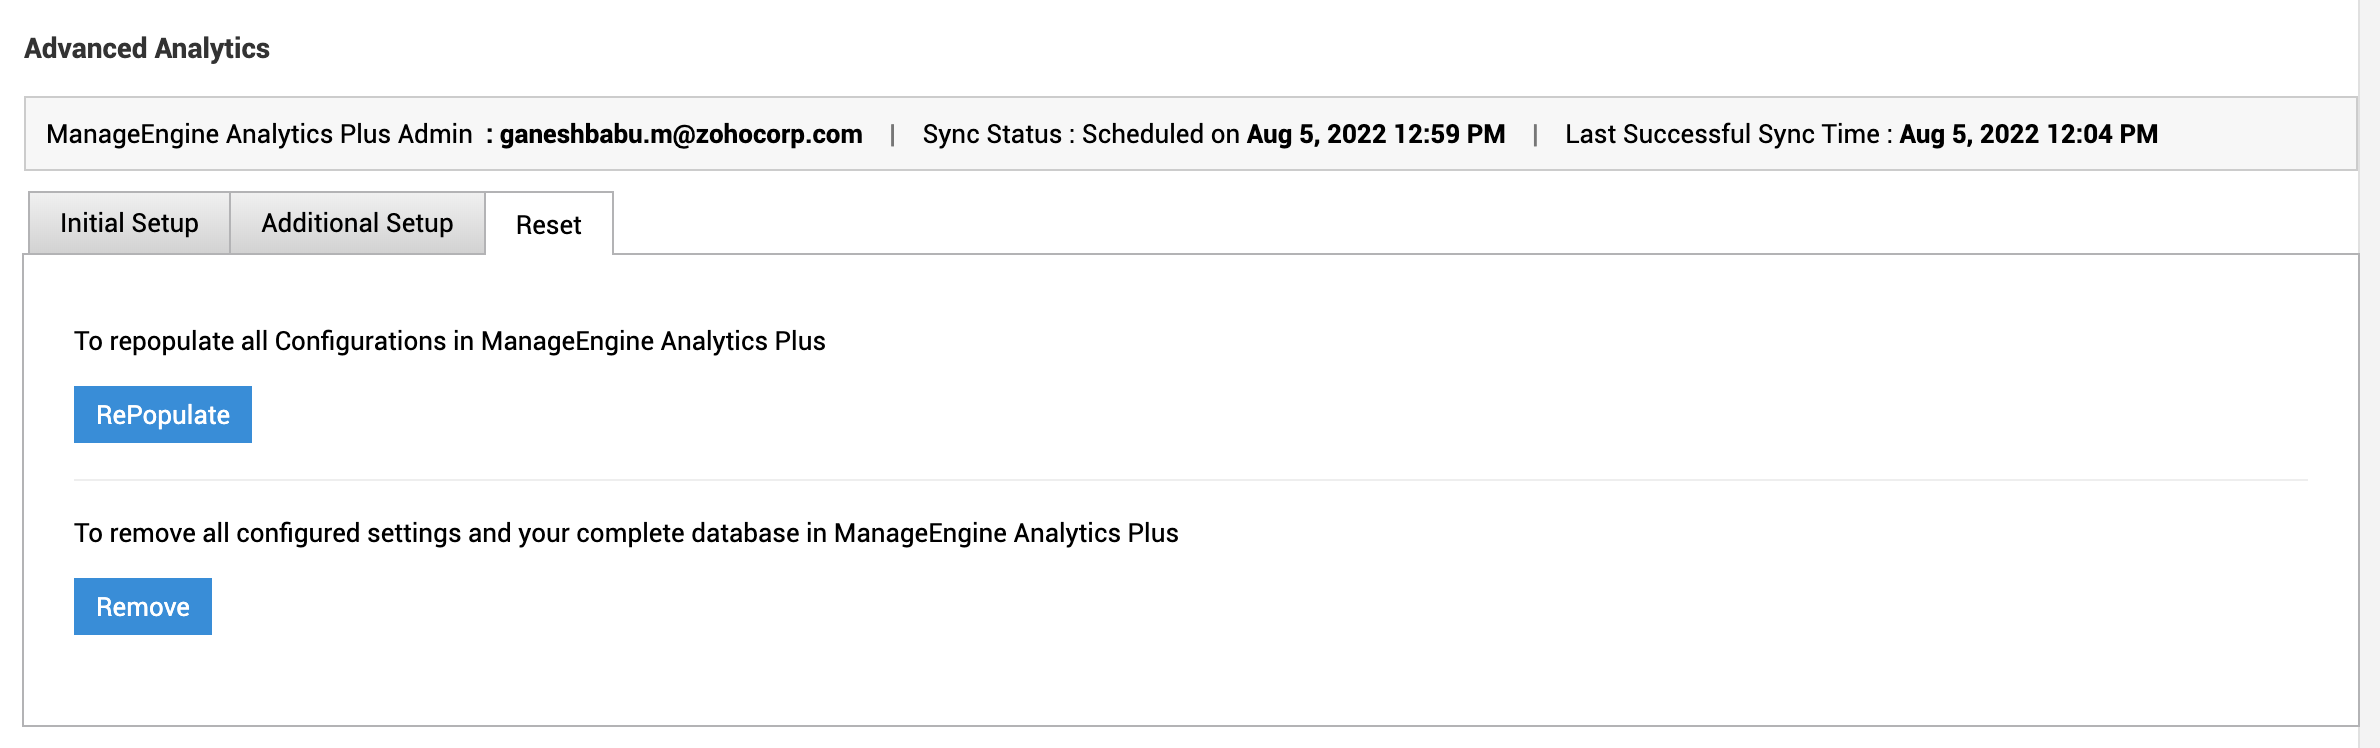Click the pipe separator before Last Successful Sync Time
Viewport: 2380px width, 748px height.
(x=1535, y=135)
